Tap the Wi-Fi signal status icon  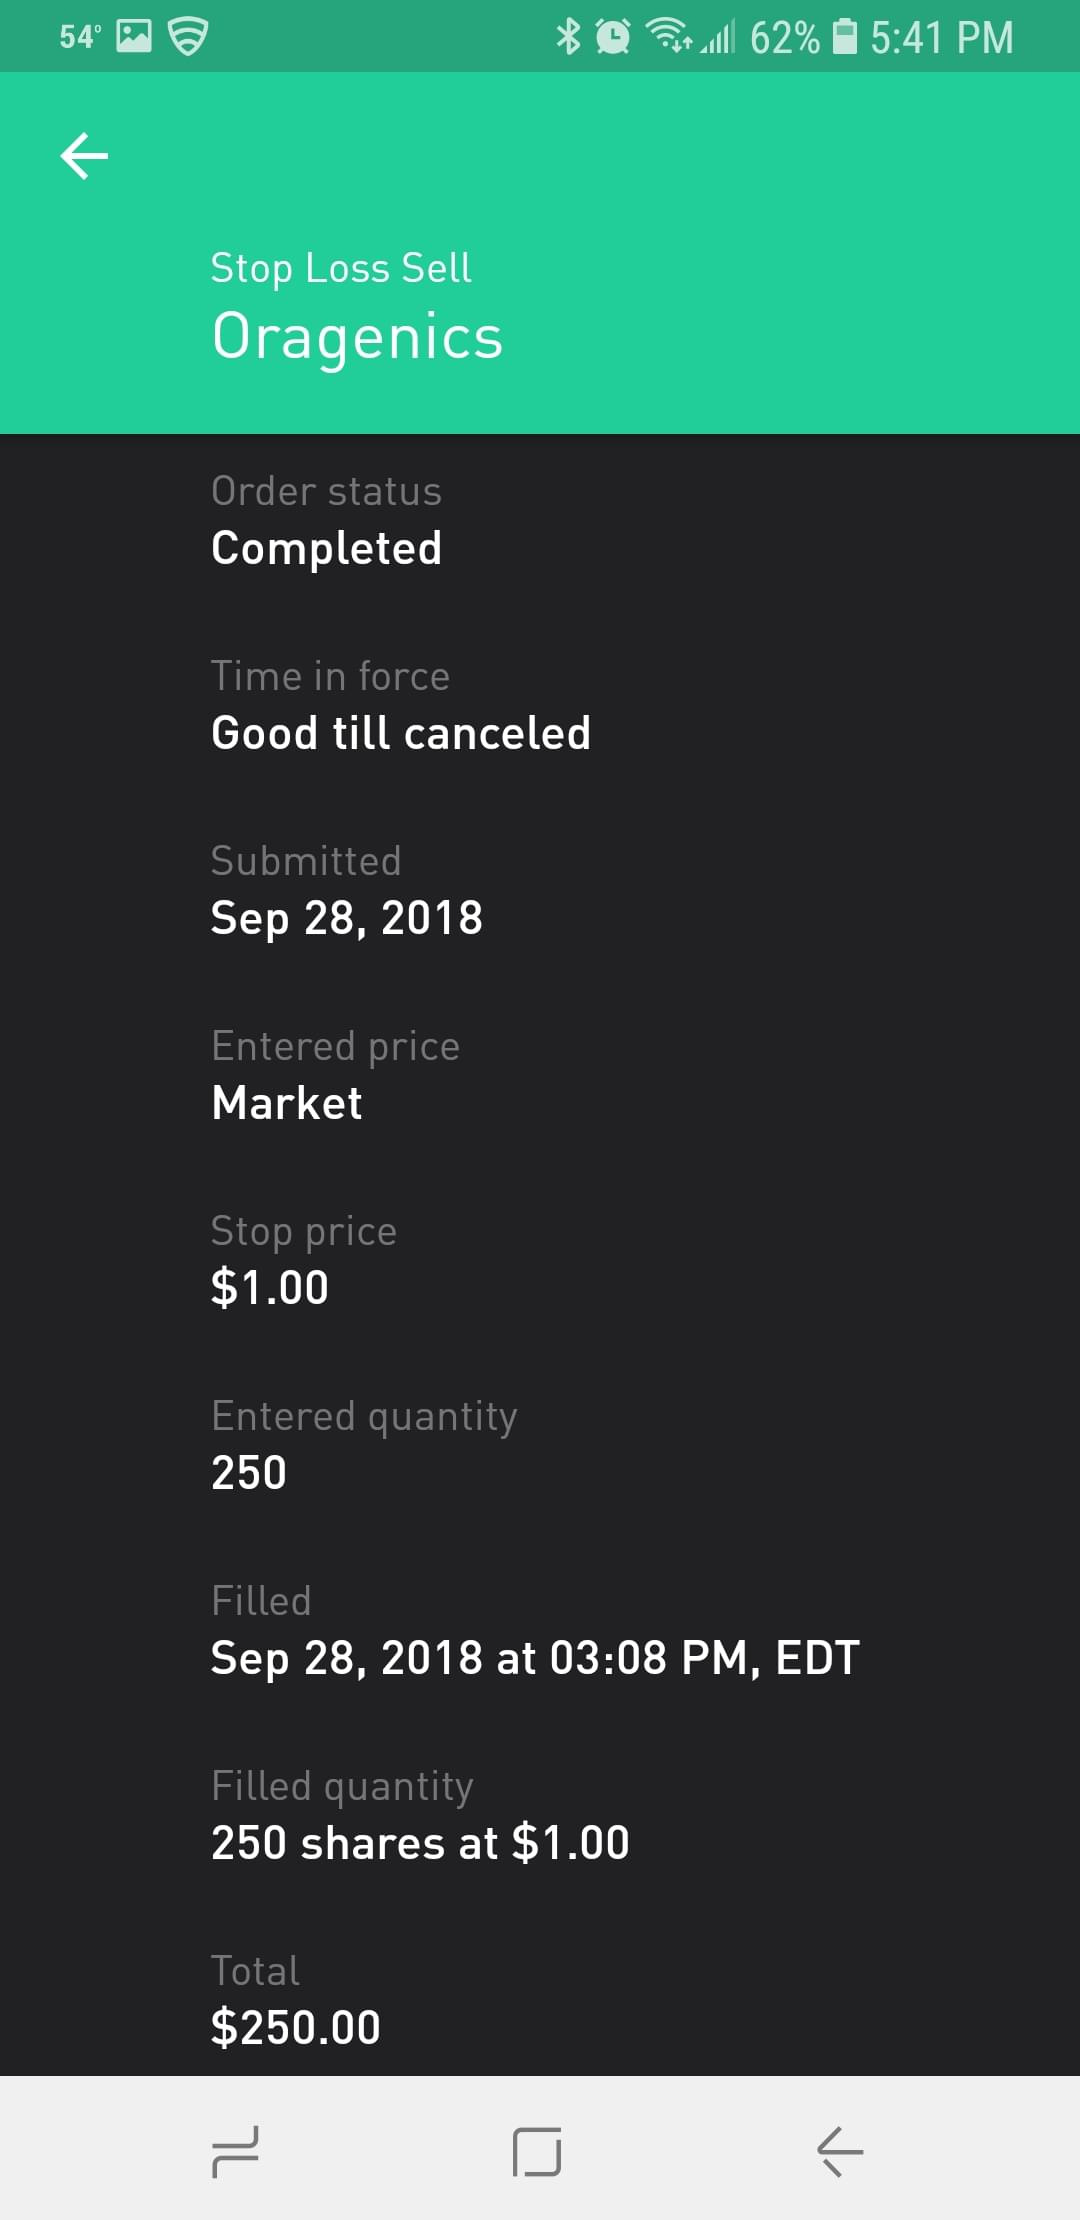[669, 36]
